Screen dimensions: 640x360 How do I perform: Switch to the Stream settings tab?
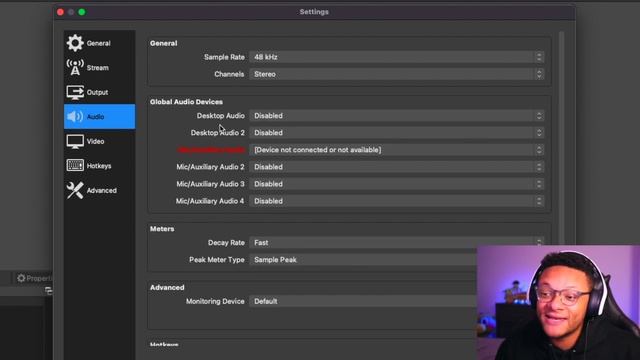[99, 67]
